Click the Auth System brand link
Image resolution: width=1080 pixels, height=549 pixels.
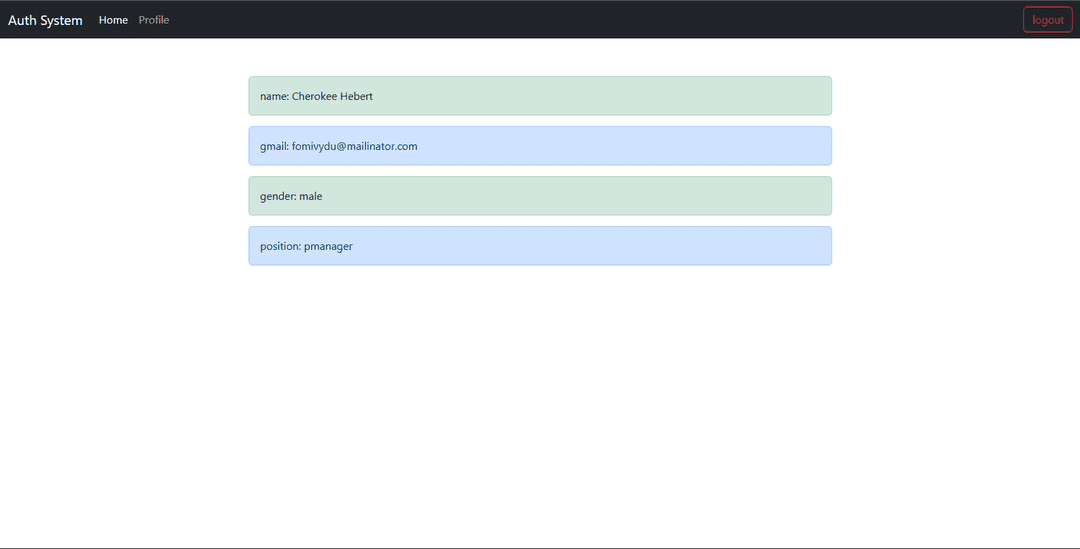[45, 20]
